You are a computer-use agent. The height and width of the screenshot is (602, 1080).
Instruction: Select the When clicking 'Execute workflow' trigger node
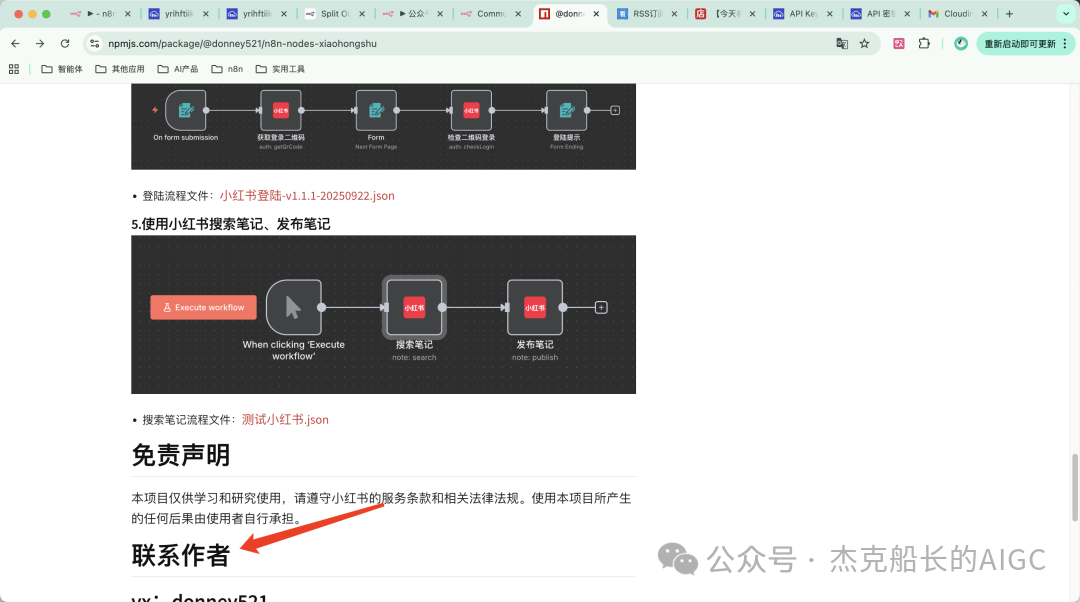293,307
